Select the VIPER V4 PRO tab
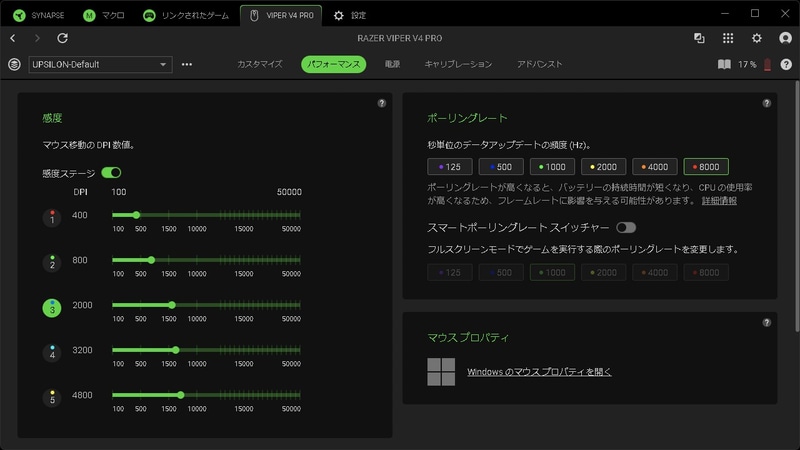 (281, 15)
